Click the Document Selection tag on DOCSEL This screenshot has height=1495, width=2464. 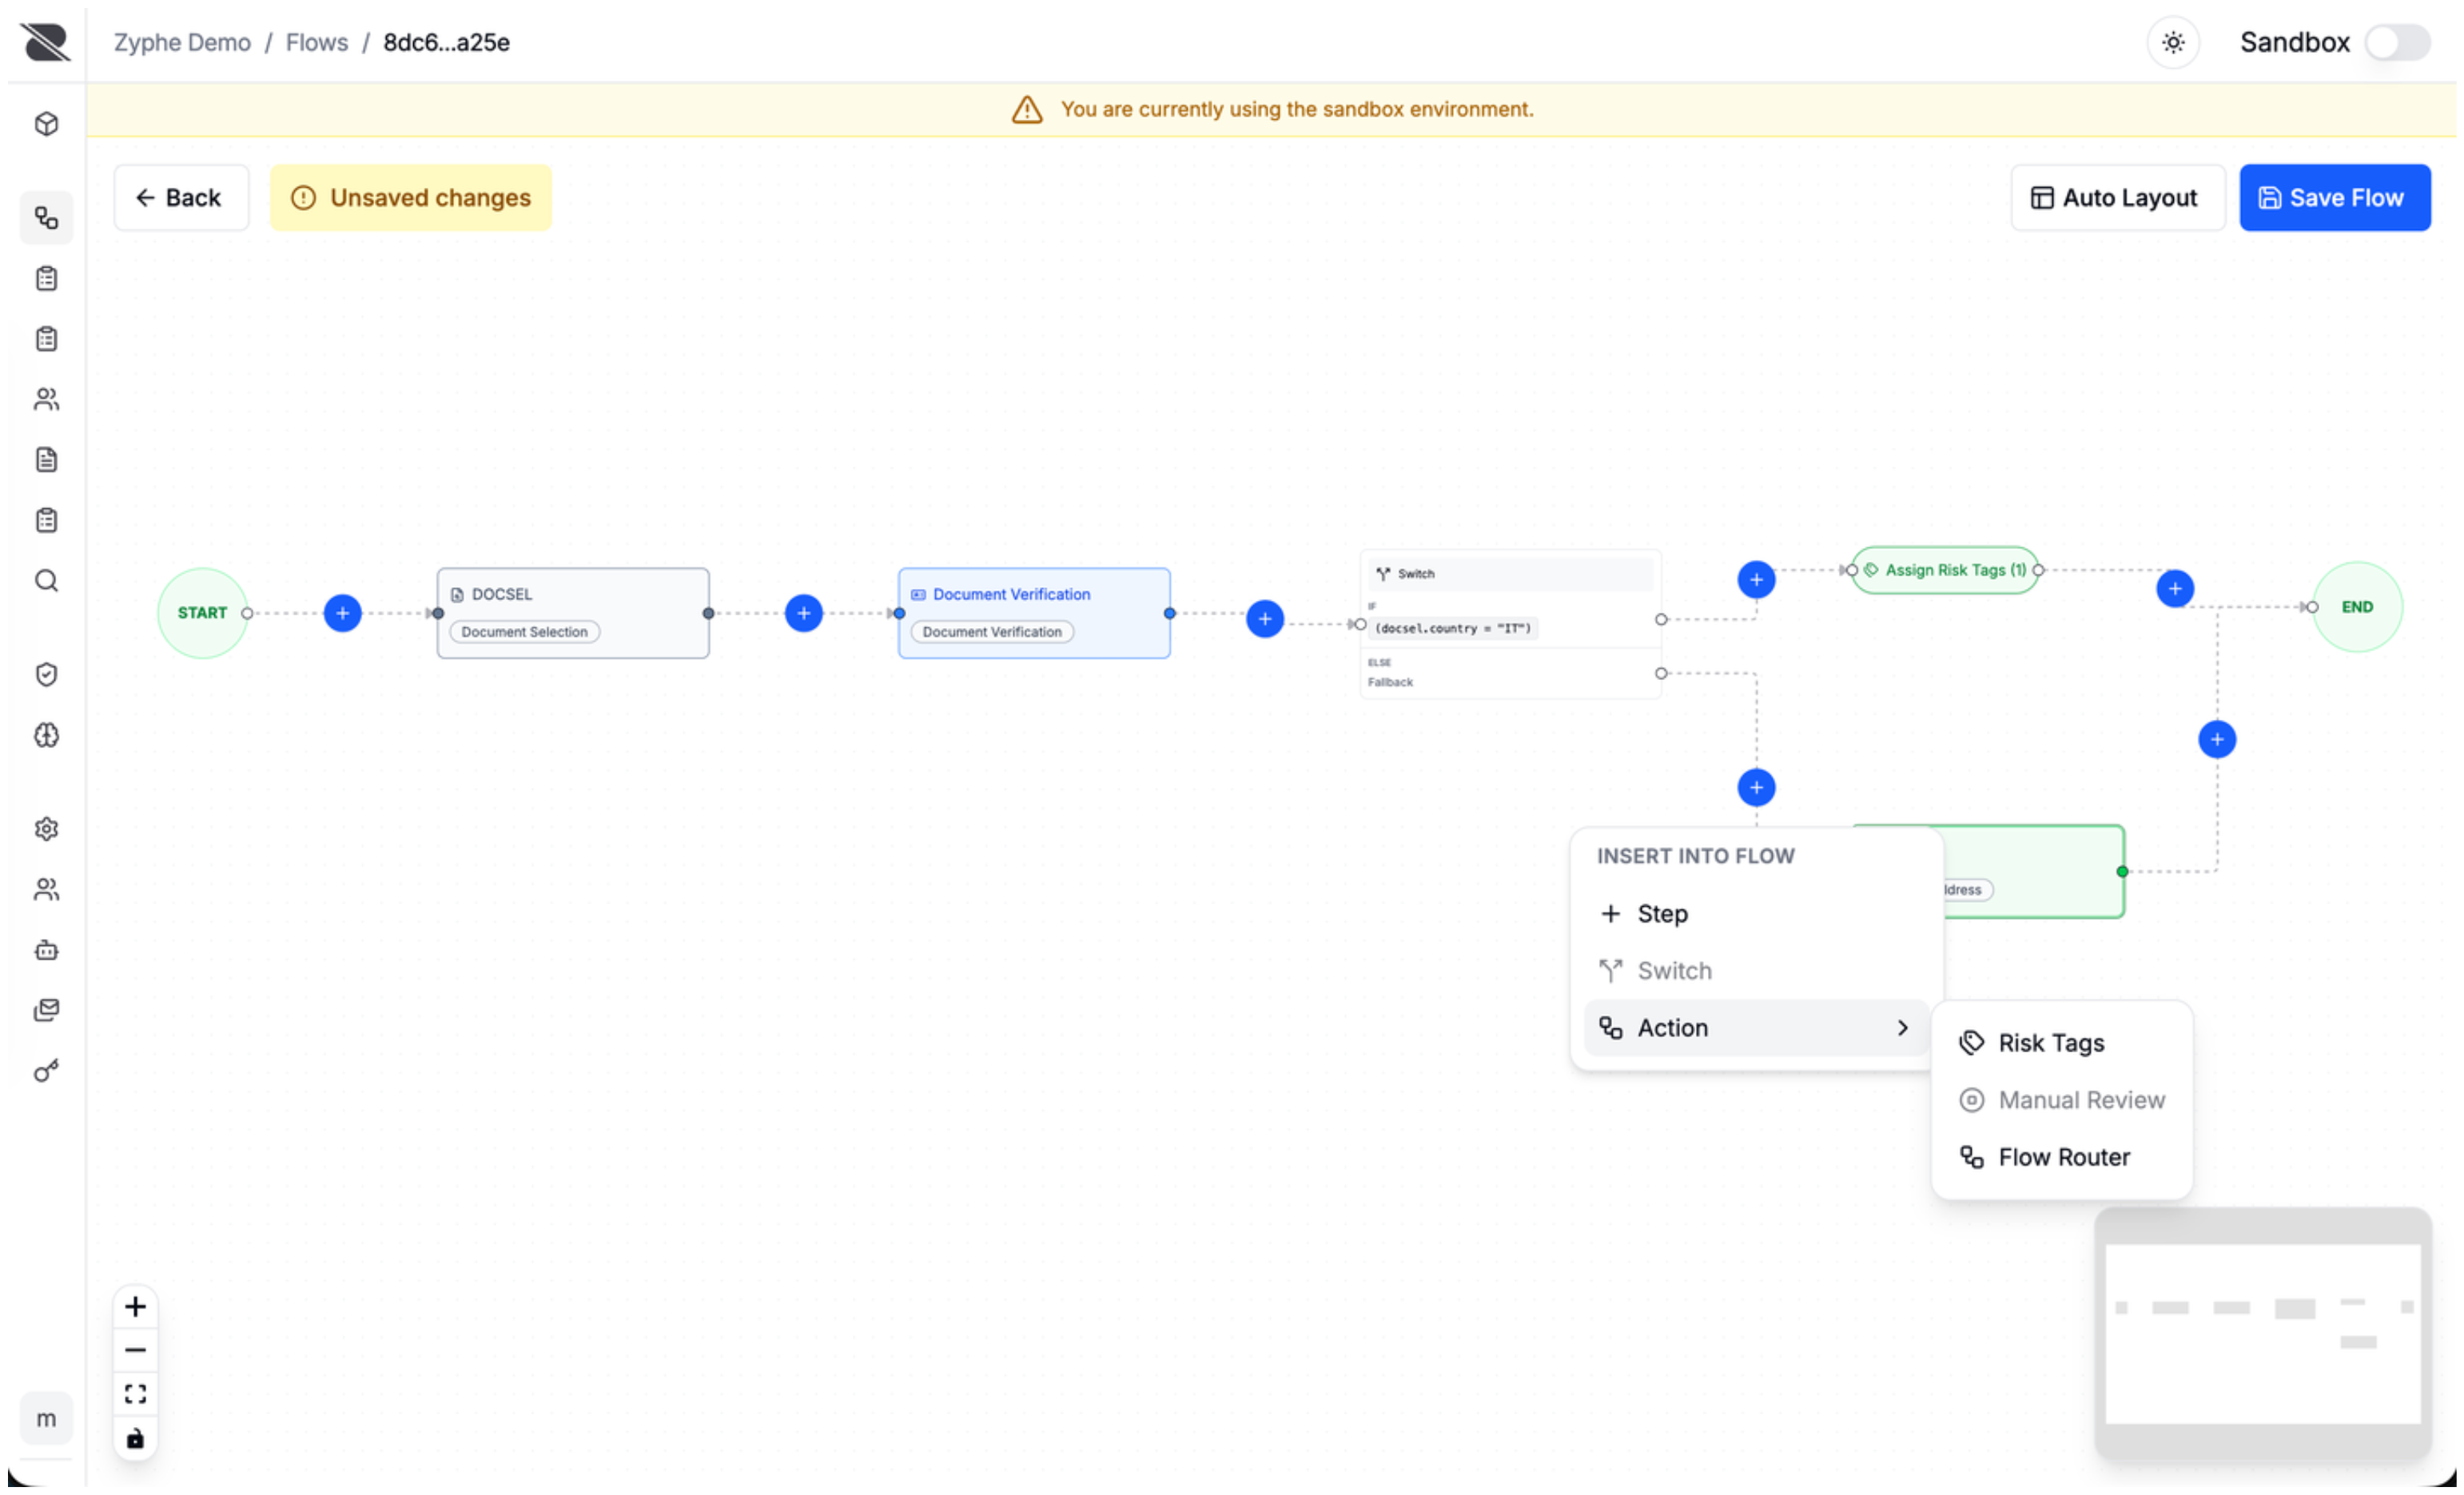(x=524, y=632)
